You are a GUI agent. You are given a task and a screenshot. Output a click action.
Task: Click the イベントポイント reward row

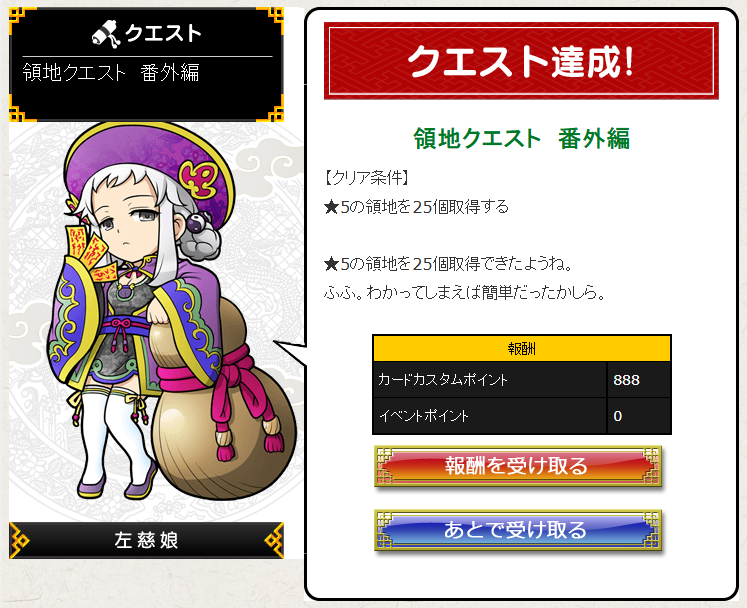[x=522, y=416]
